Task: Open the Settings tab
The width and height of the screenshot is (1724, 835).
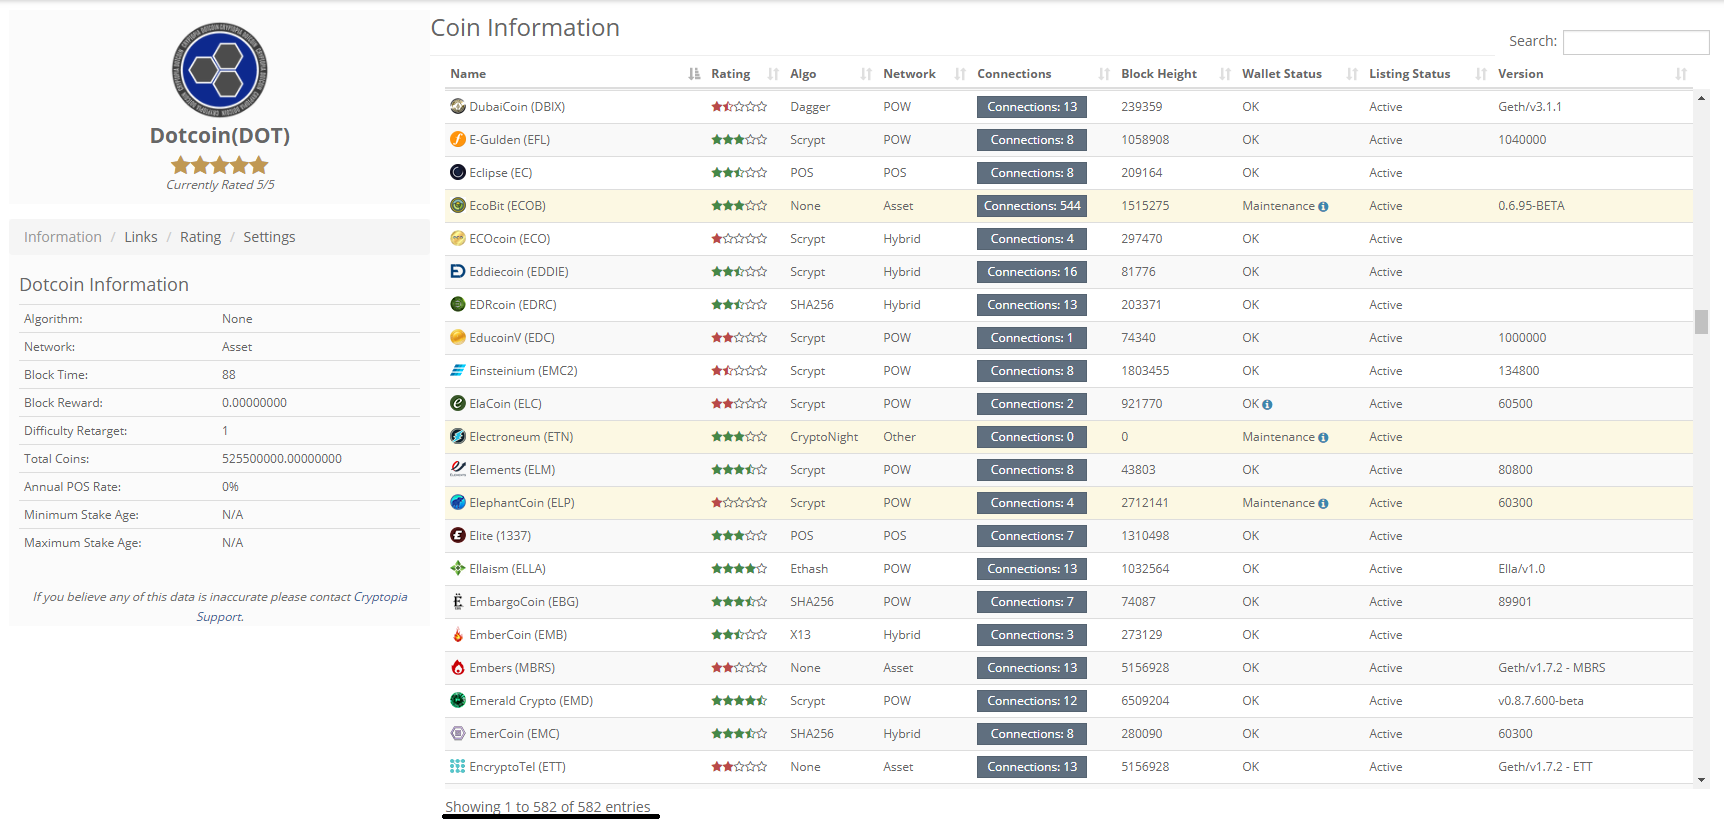Action: click(x=269, y=237)
